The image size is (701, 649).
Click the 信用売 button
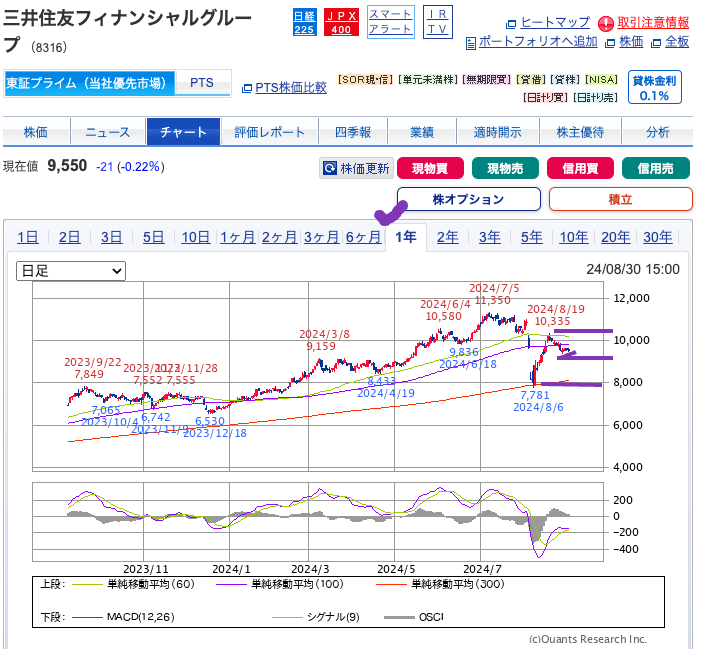click(655, 168)
